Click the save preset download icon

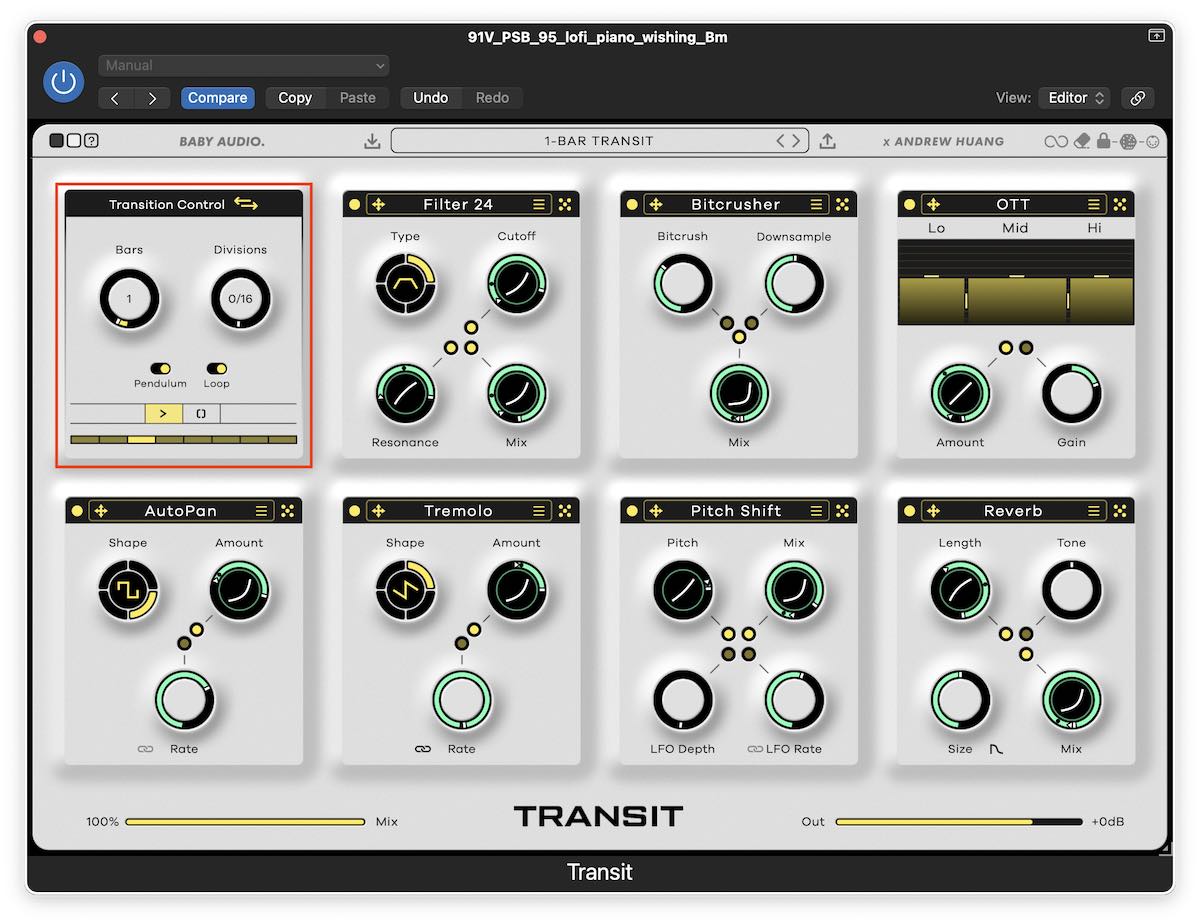coord(372,141)
